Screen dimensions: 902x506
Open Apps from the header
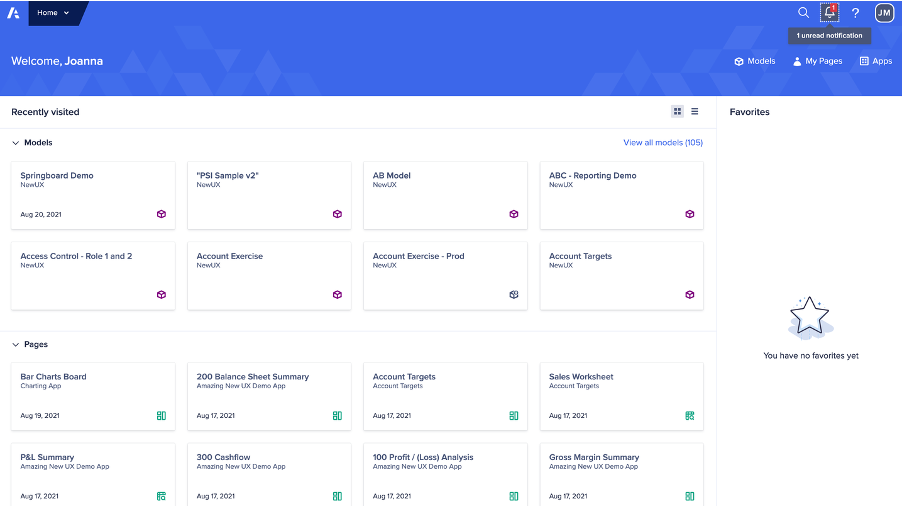point(876,61)
